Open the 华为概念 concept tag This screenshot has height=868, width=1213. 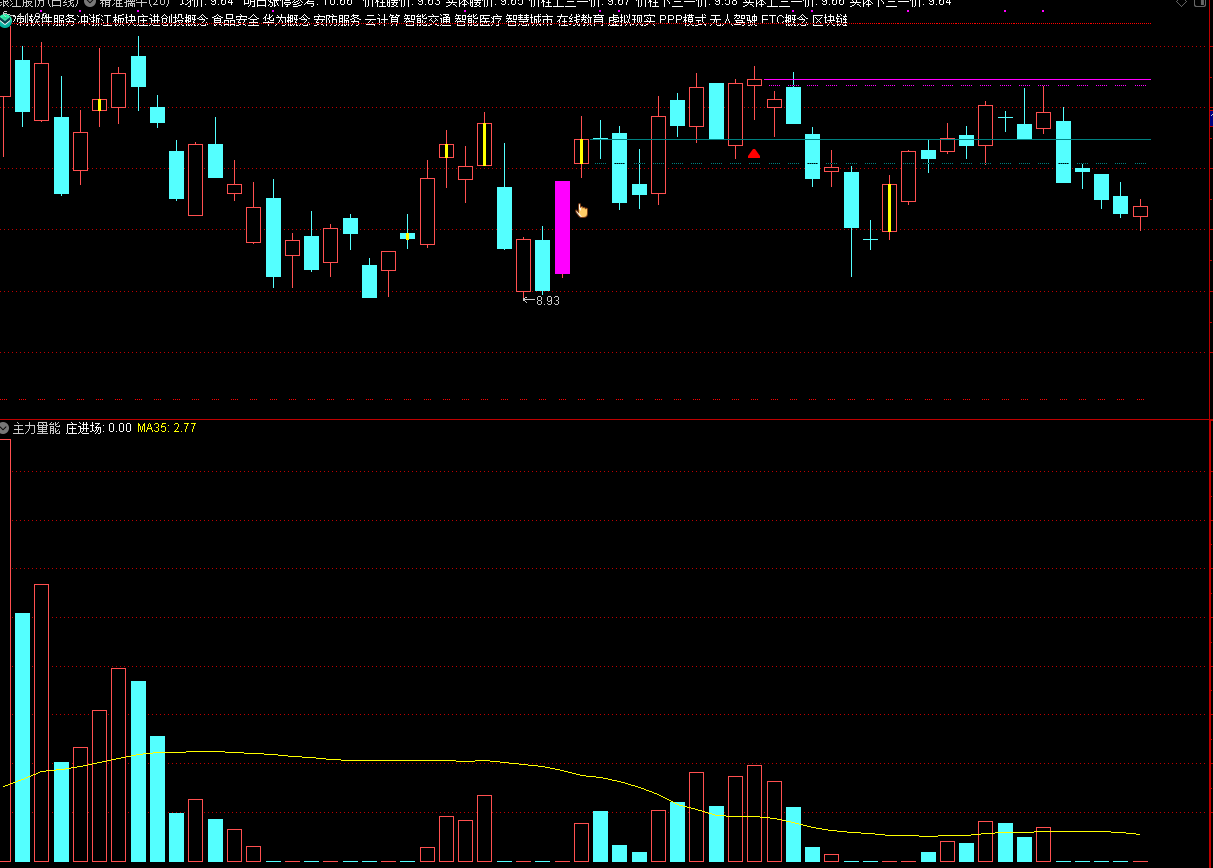286,20
